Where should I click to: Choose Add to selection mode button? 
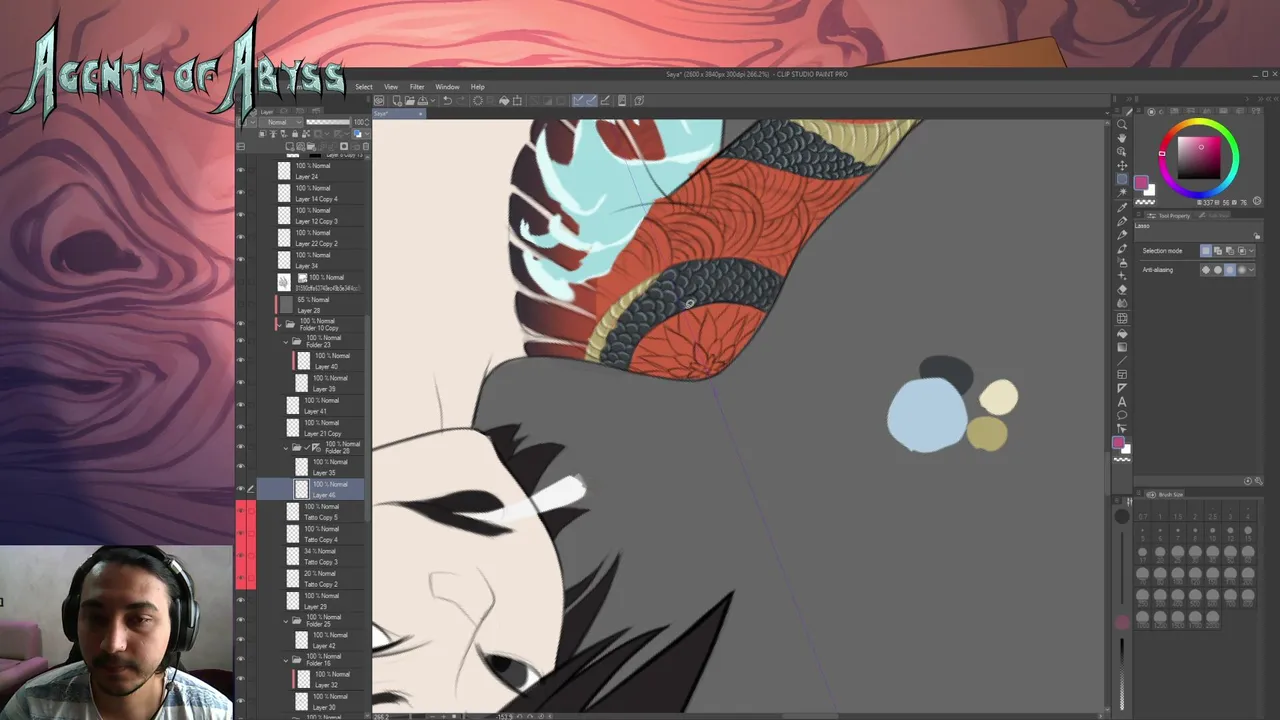(x=1218, y=251)
